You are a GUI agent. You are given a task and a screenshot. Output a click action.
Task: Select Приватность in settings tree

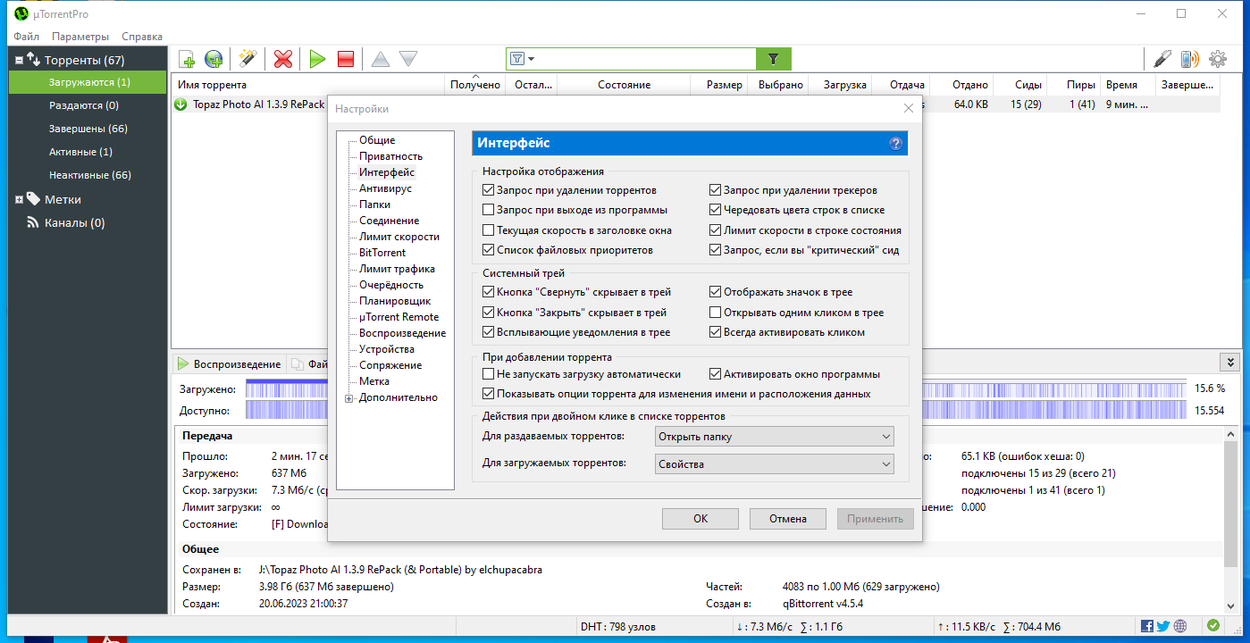pyautogui.click(x=391, y=156)
